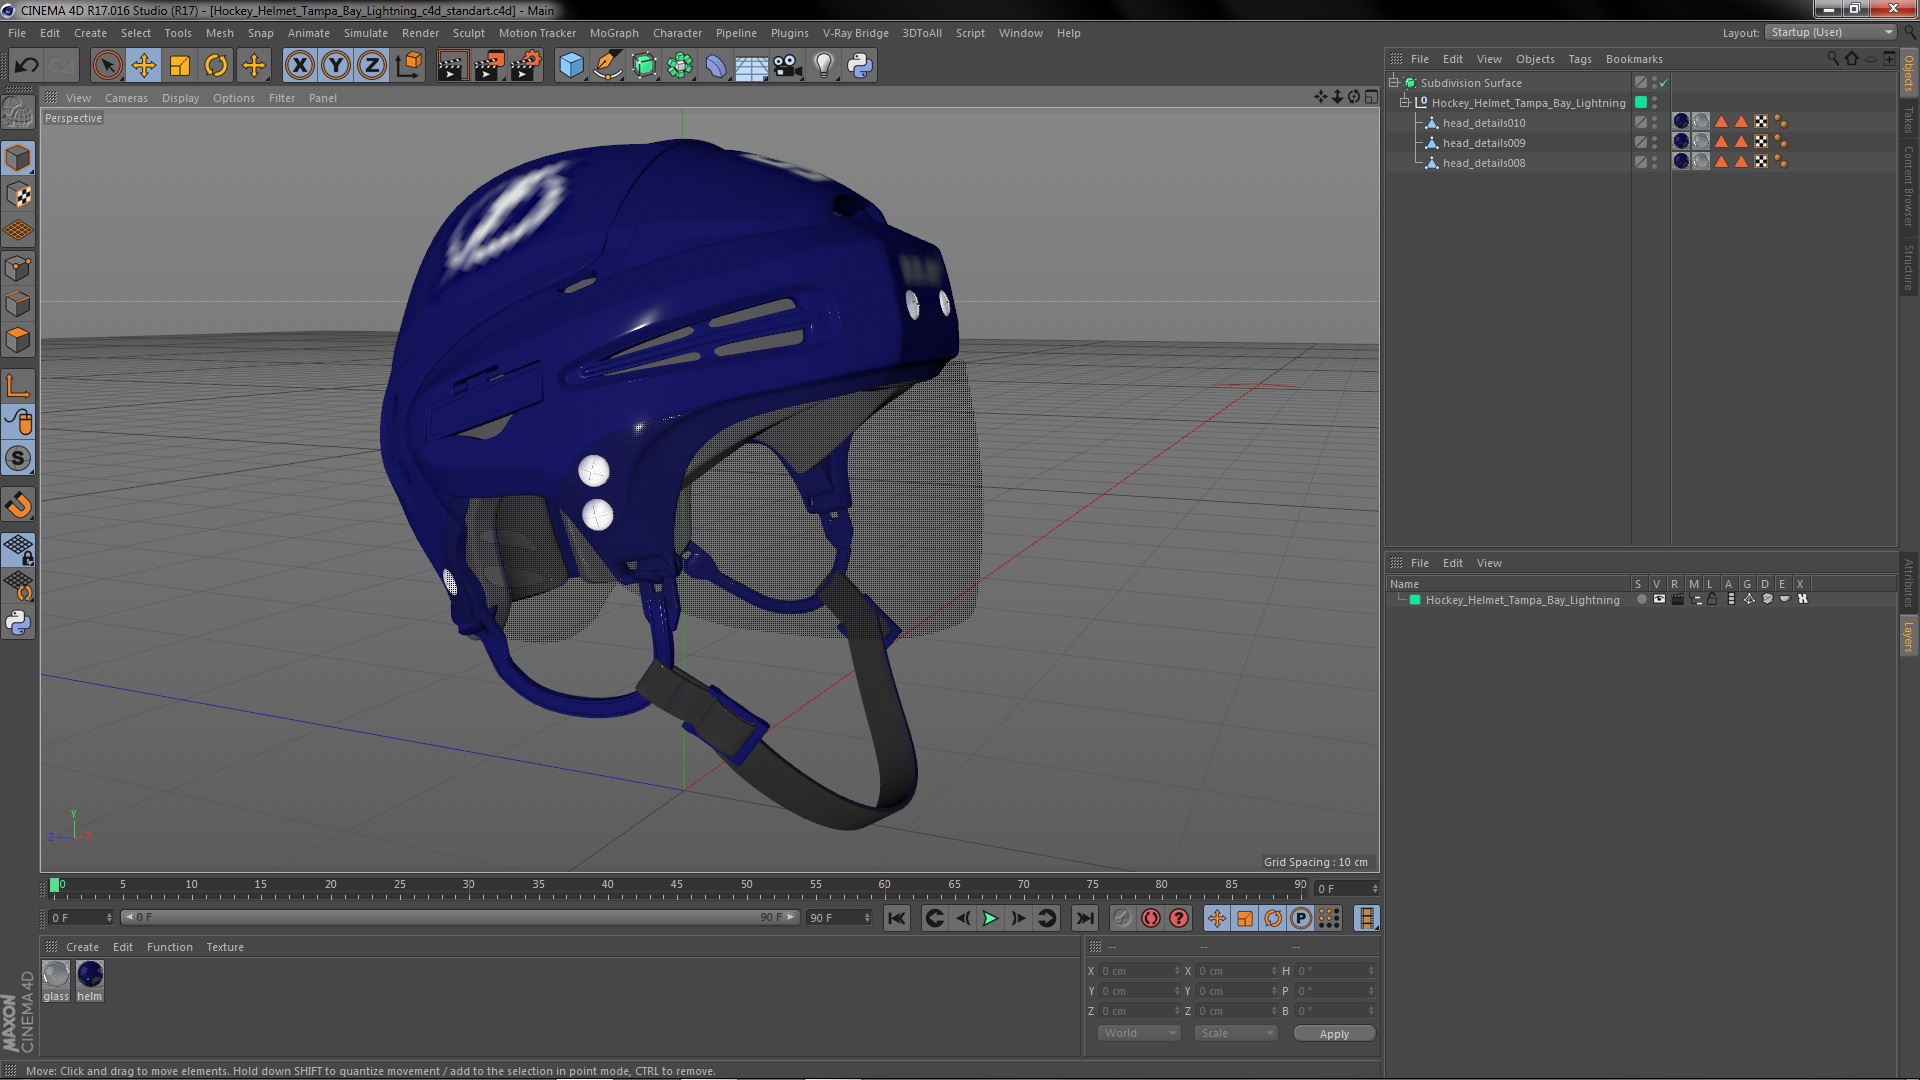Viewport: 1920px width, 1080px height.
Task: Select the Scale tool
Action: 180,66
